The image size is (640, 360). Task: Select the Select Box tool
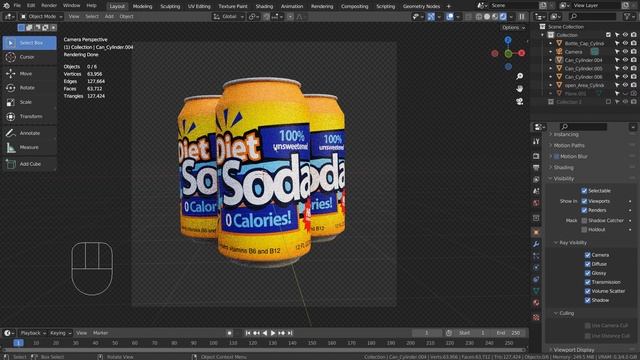(x=30, y=43)
